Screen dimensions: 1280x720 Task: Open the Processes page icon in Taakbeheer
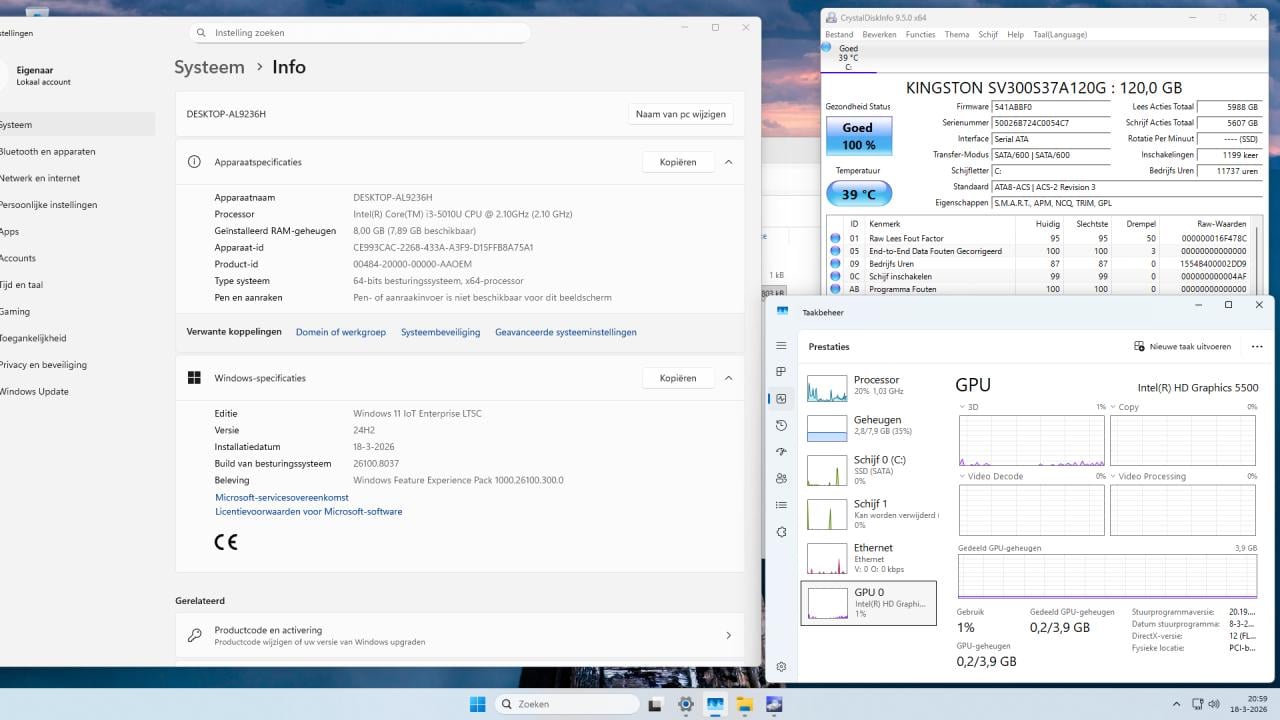[781, 372]
